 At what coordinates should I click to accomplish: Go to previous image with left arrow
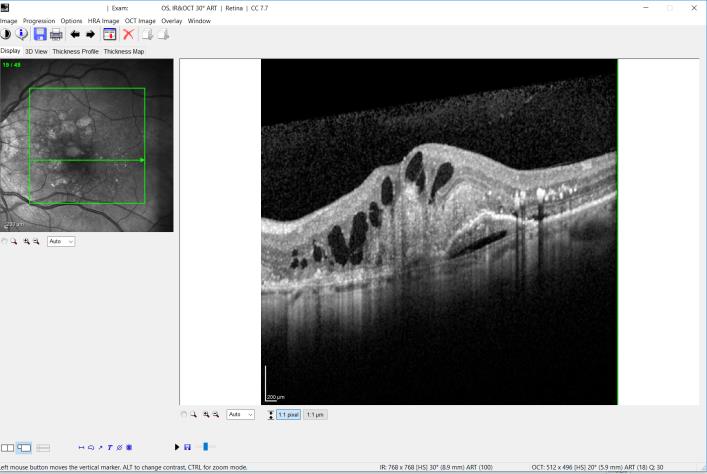[x=75, y=34]
